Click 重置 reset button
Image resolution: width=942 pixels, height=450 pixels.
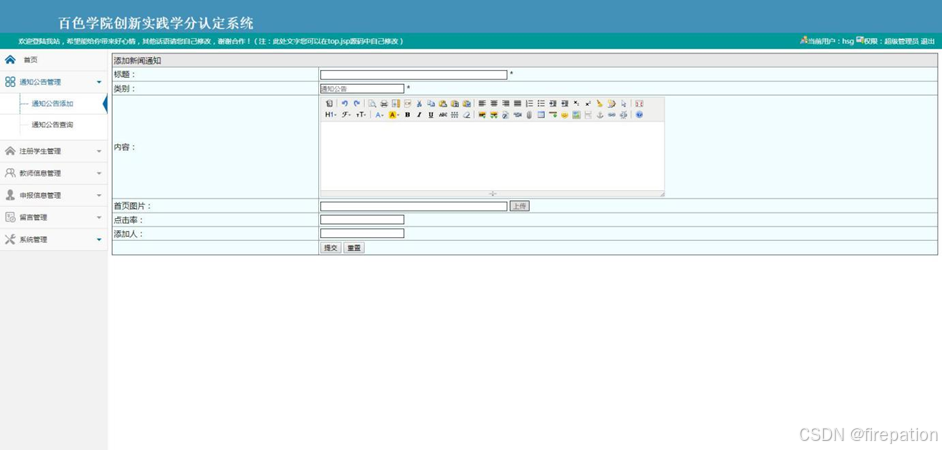(354, 248)
